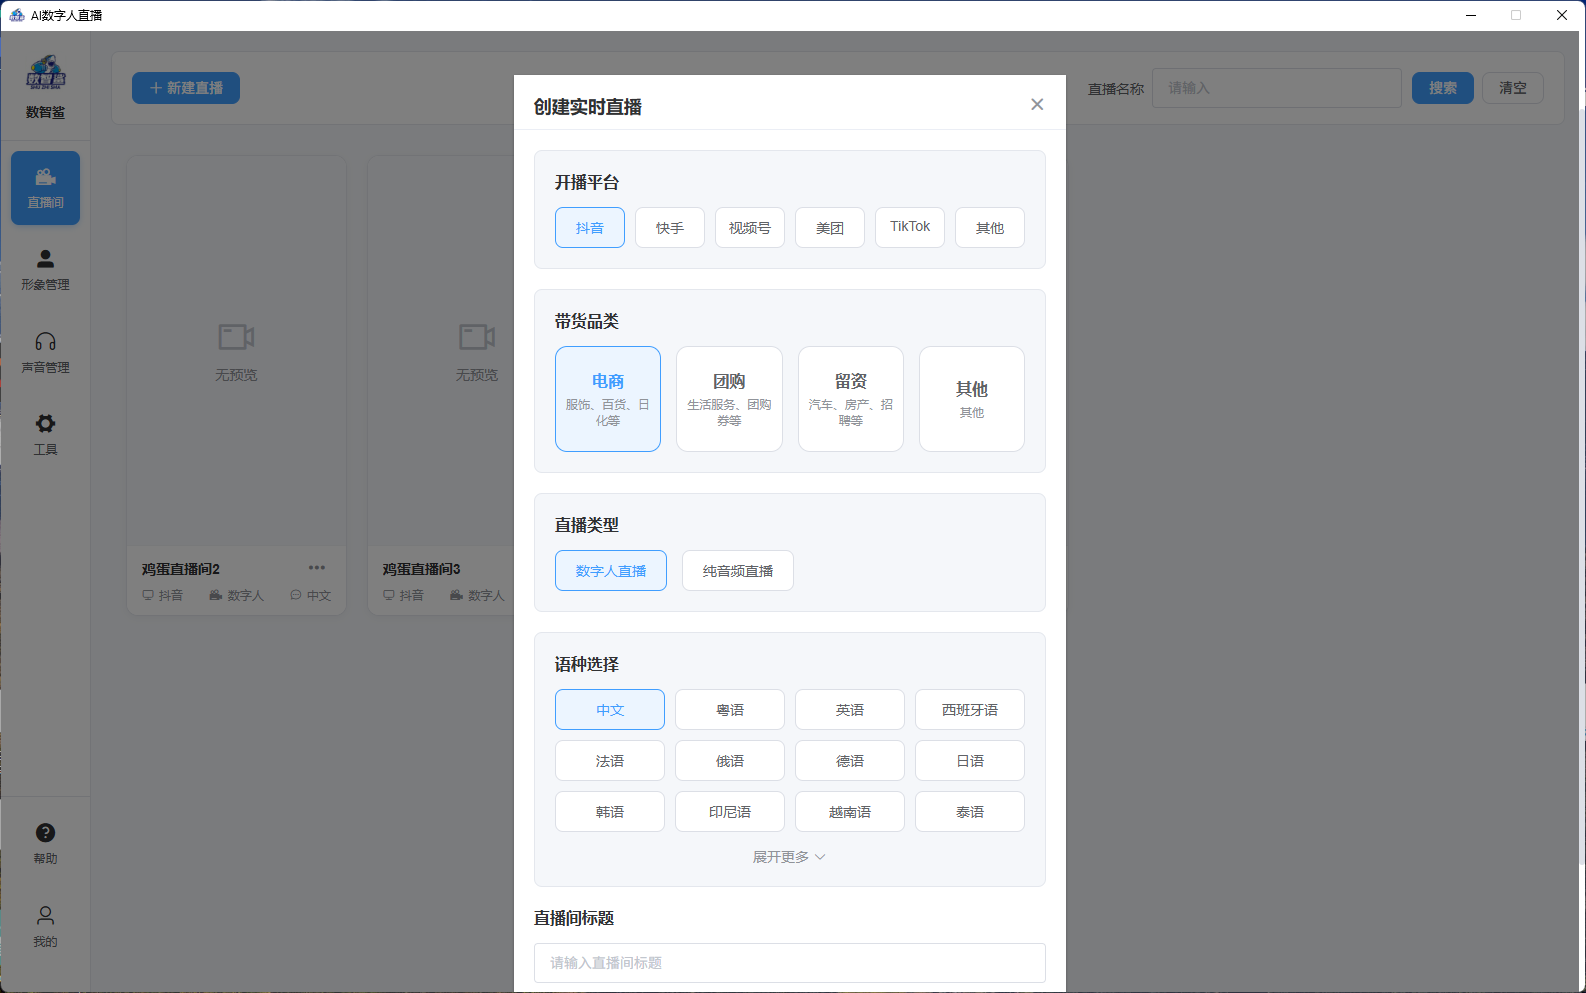Viewport: 1586px width, 993px height.
Task: Open the 鸡蛋直播间2 preview thumbnail
Action: tap(237, 352)
